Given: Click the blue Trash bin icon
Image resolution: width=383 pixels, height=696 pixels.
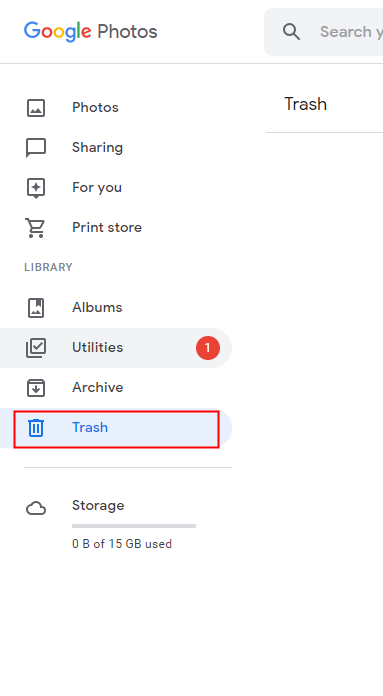Looking at the screenshot, I should tap(36, 428).
